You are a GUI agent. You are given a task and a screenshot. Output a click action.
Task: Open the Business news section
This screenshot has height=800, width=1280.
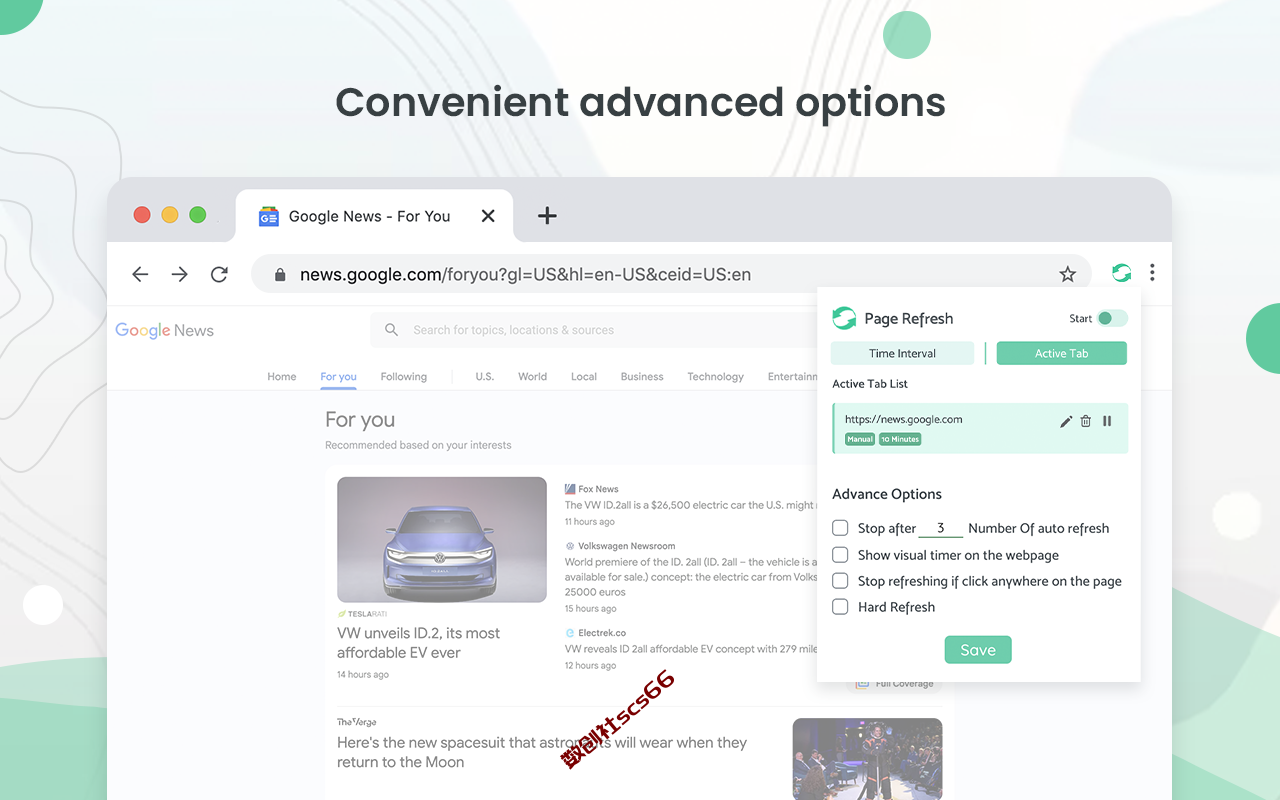click(642, 377)
